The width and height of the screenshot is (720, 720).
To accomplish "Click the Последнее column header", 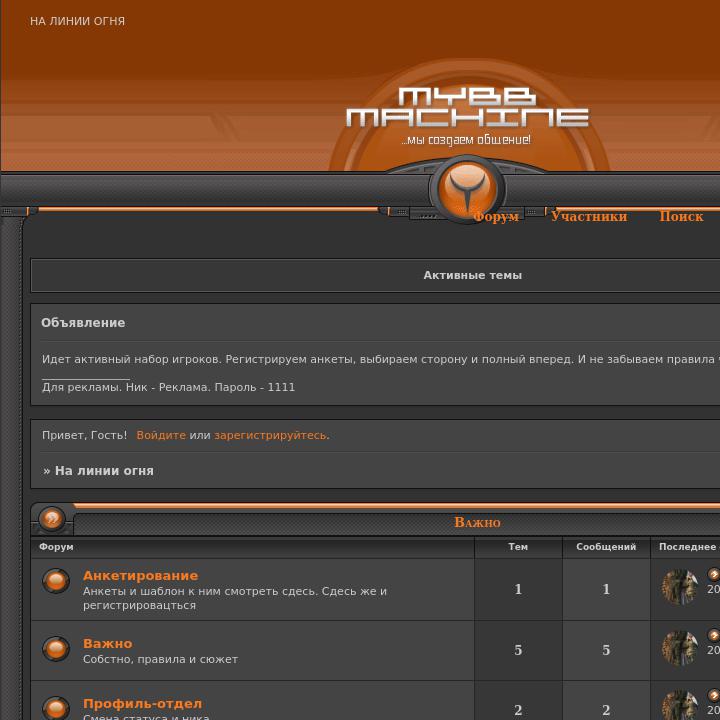I will tap(689, 547).
